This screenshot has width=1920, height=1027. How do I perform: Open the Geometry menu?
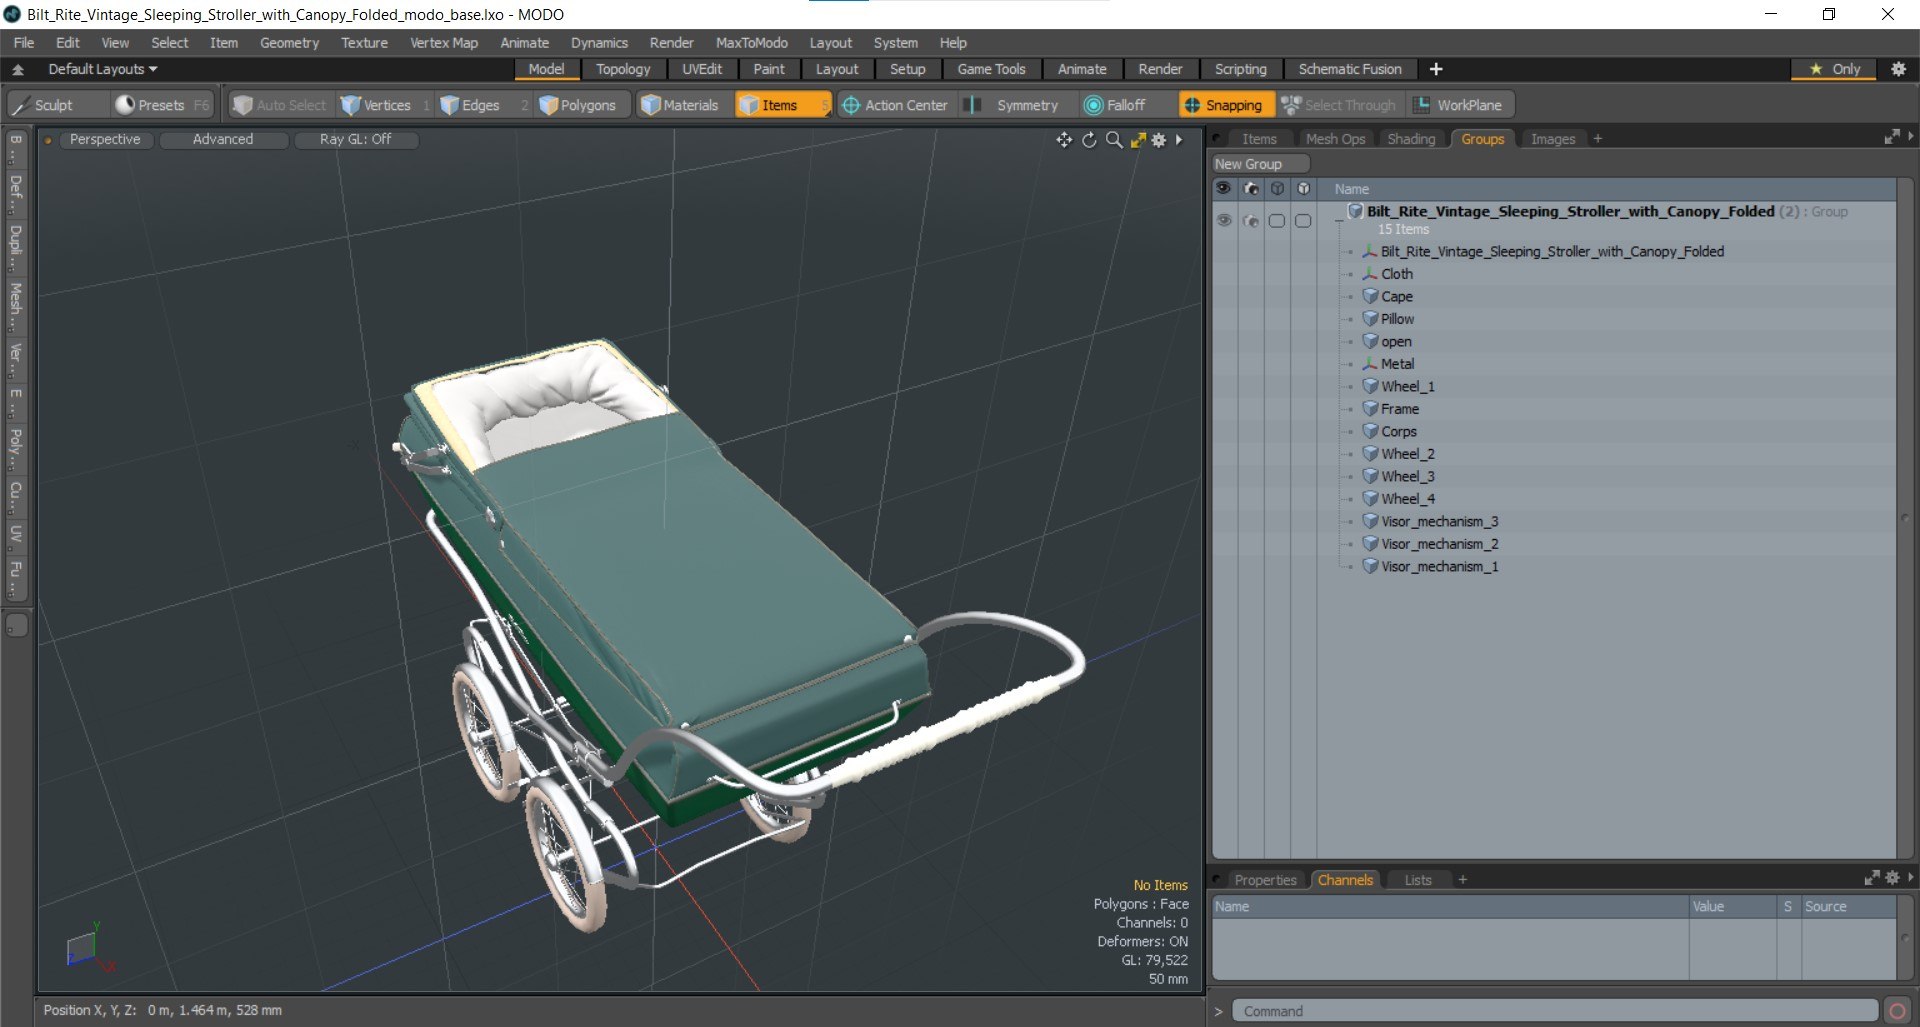tap(289, 43)
